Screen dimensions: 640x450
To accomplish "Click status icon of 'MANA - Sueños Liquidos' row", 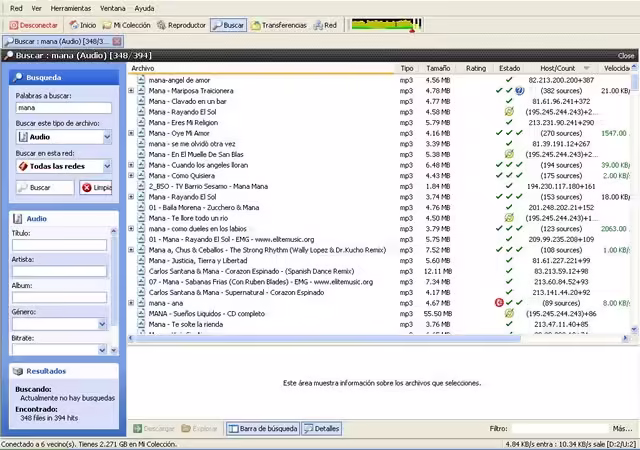I will [x=509, y=313].
